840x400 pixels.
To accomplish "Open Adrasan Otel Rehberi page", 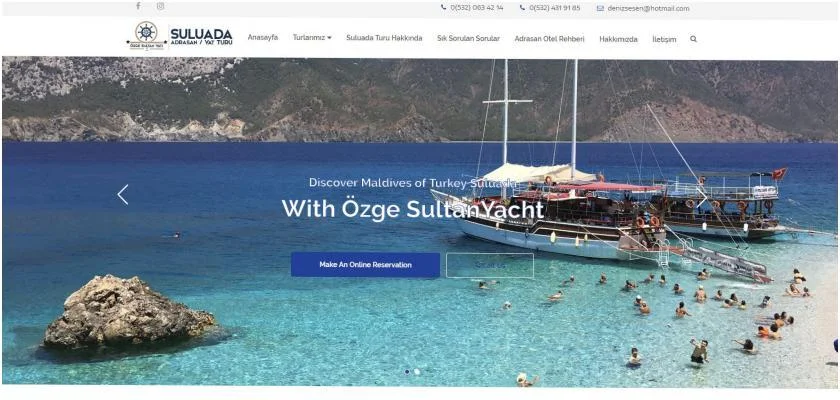I will click(549, 39).
